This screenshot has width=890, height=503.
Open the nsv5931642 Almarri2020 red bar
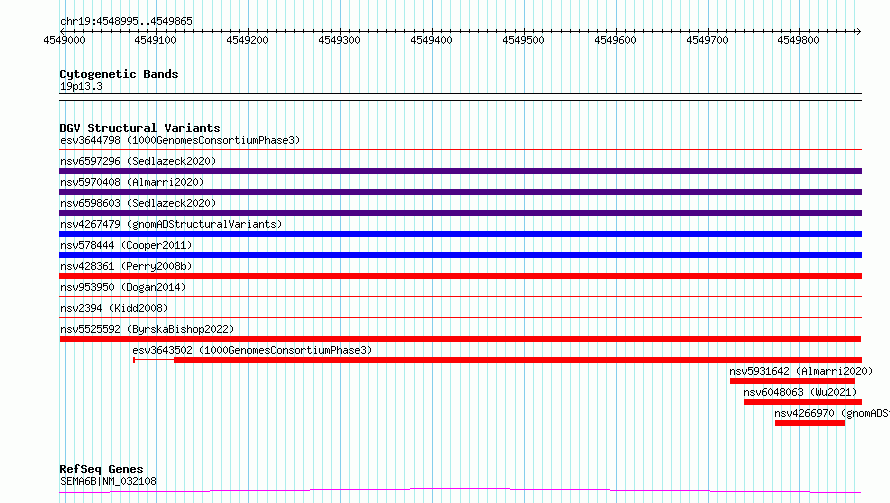(792, 381)
